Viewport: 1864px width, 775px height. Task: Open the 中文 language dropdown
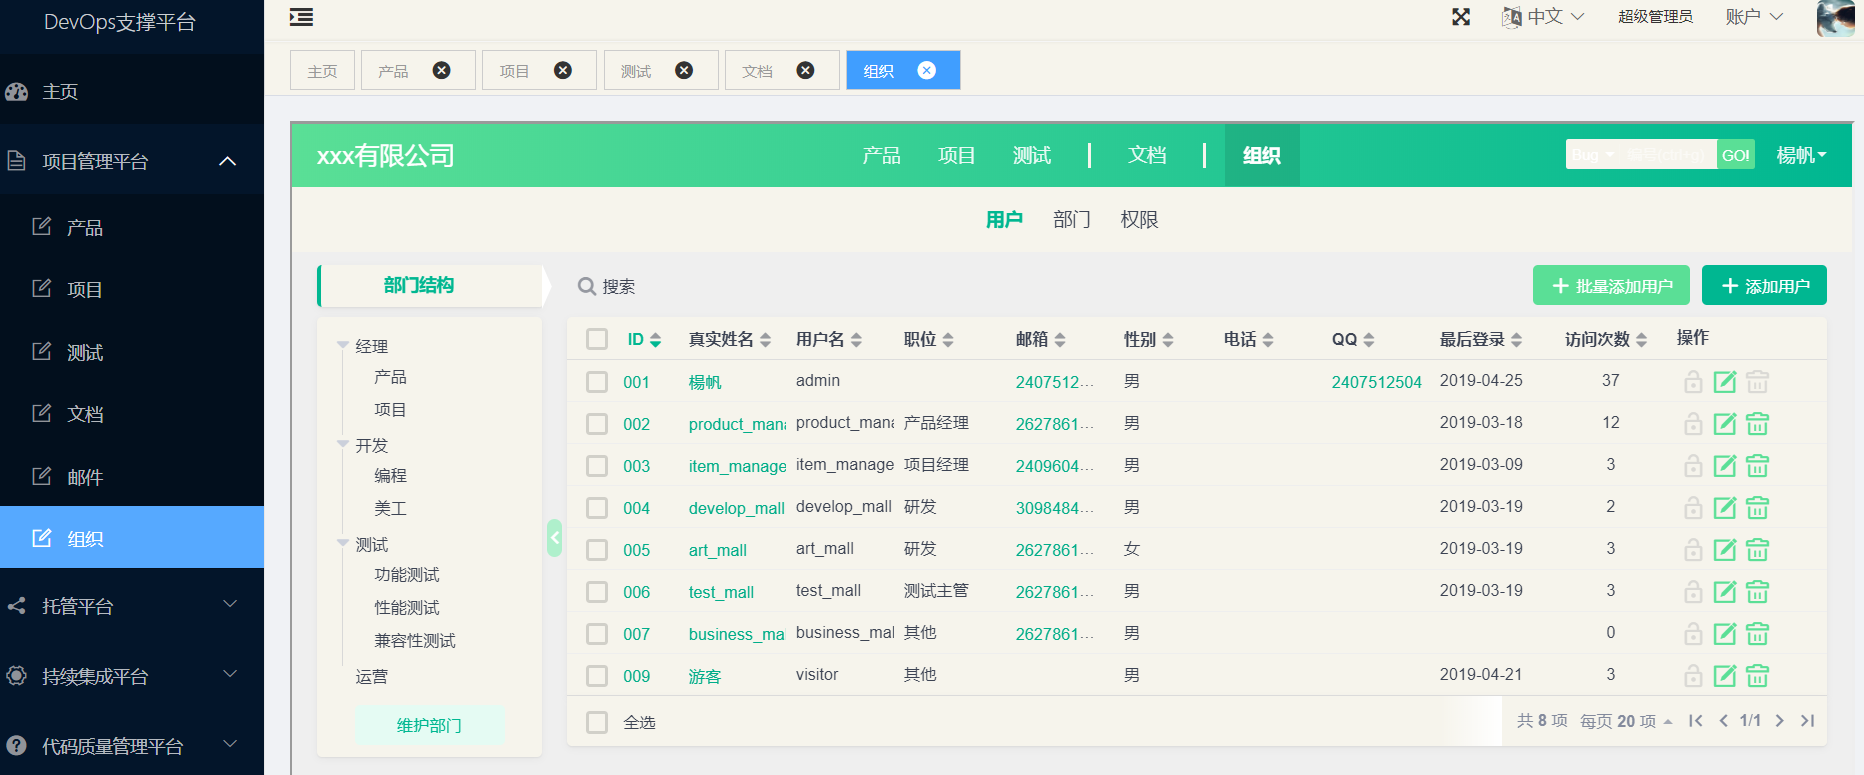(x=1543, y=17)
